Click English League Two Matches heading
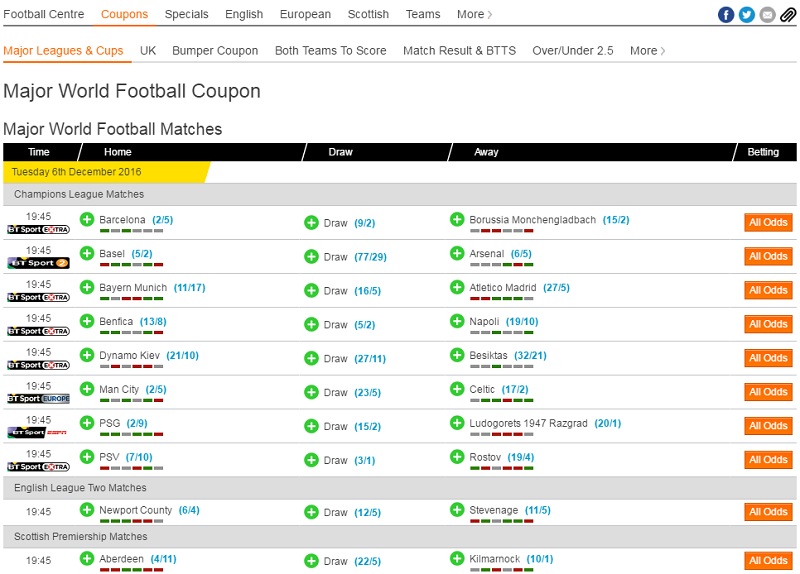The height and width of the screenshot is (574, 800). 80,487
